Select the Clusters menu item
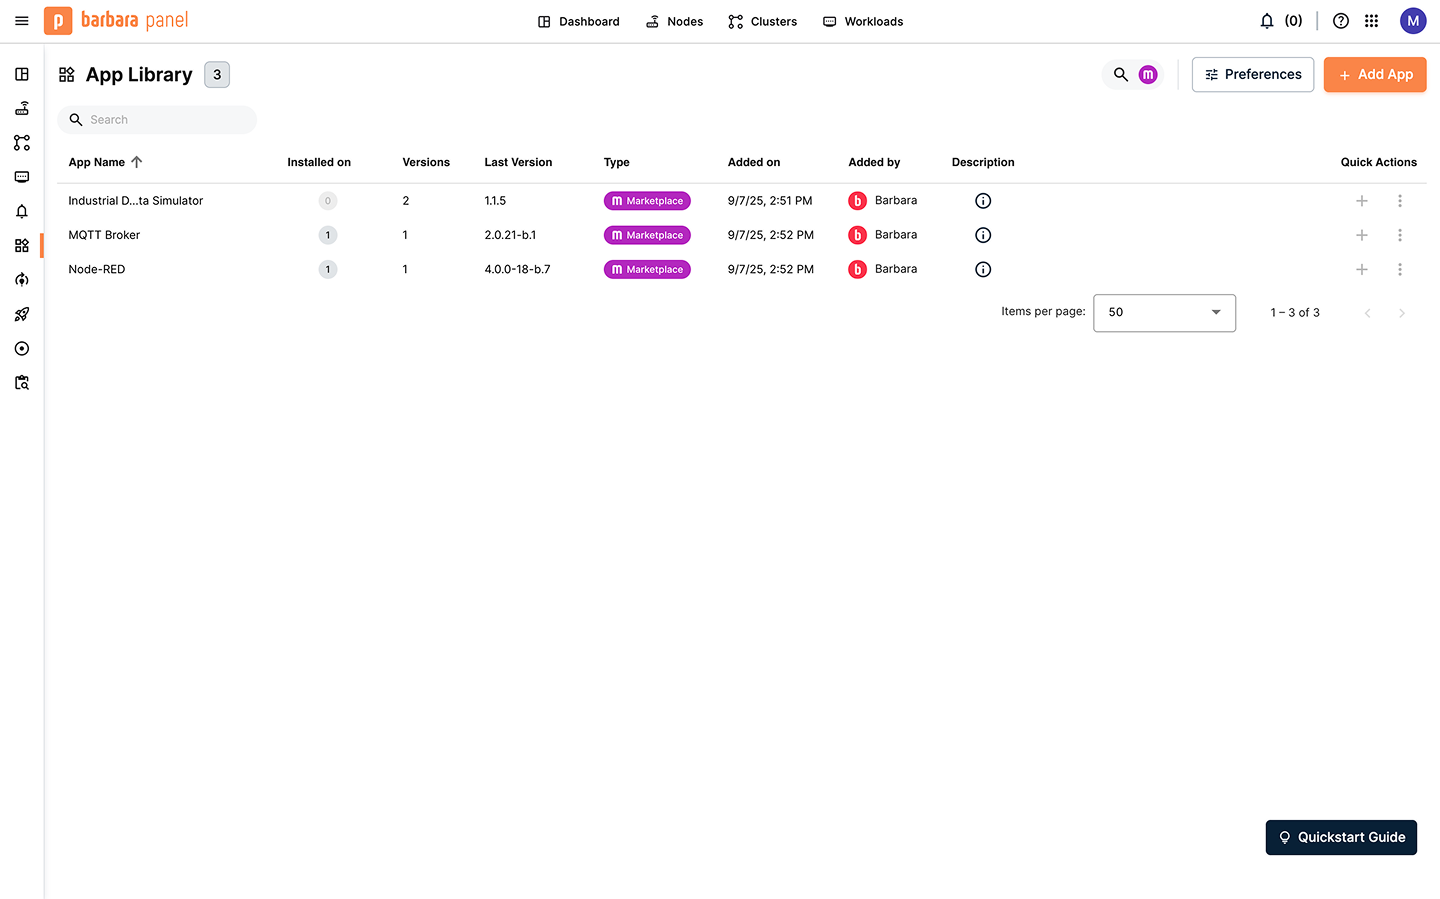Image resolution: width=1440 pixels, height=899 pixels. tap(763, 21)
